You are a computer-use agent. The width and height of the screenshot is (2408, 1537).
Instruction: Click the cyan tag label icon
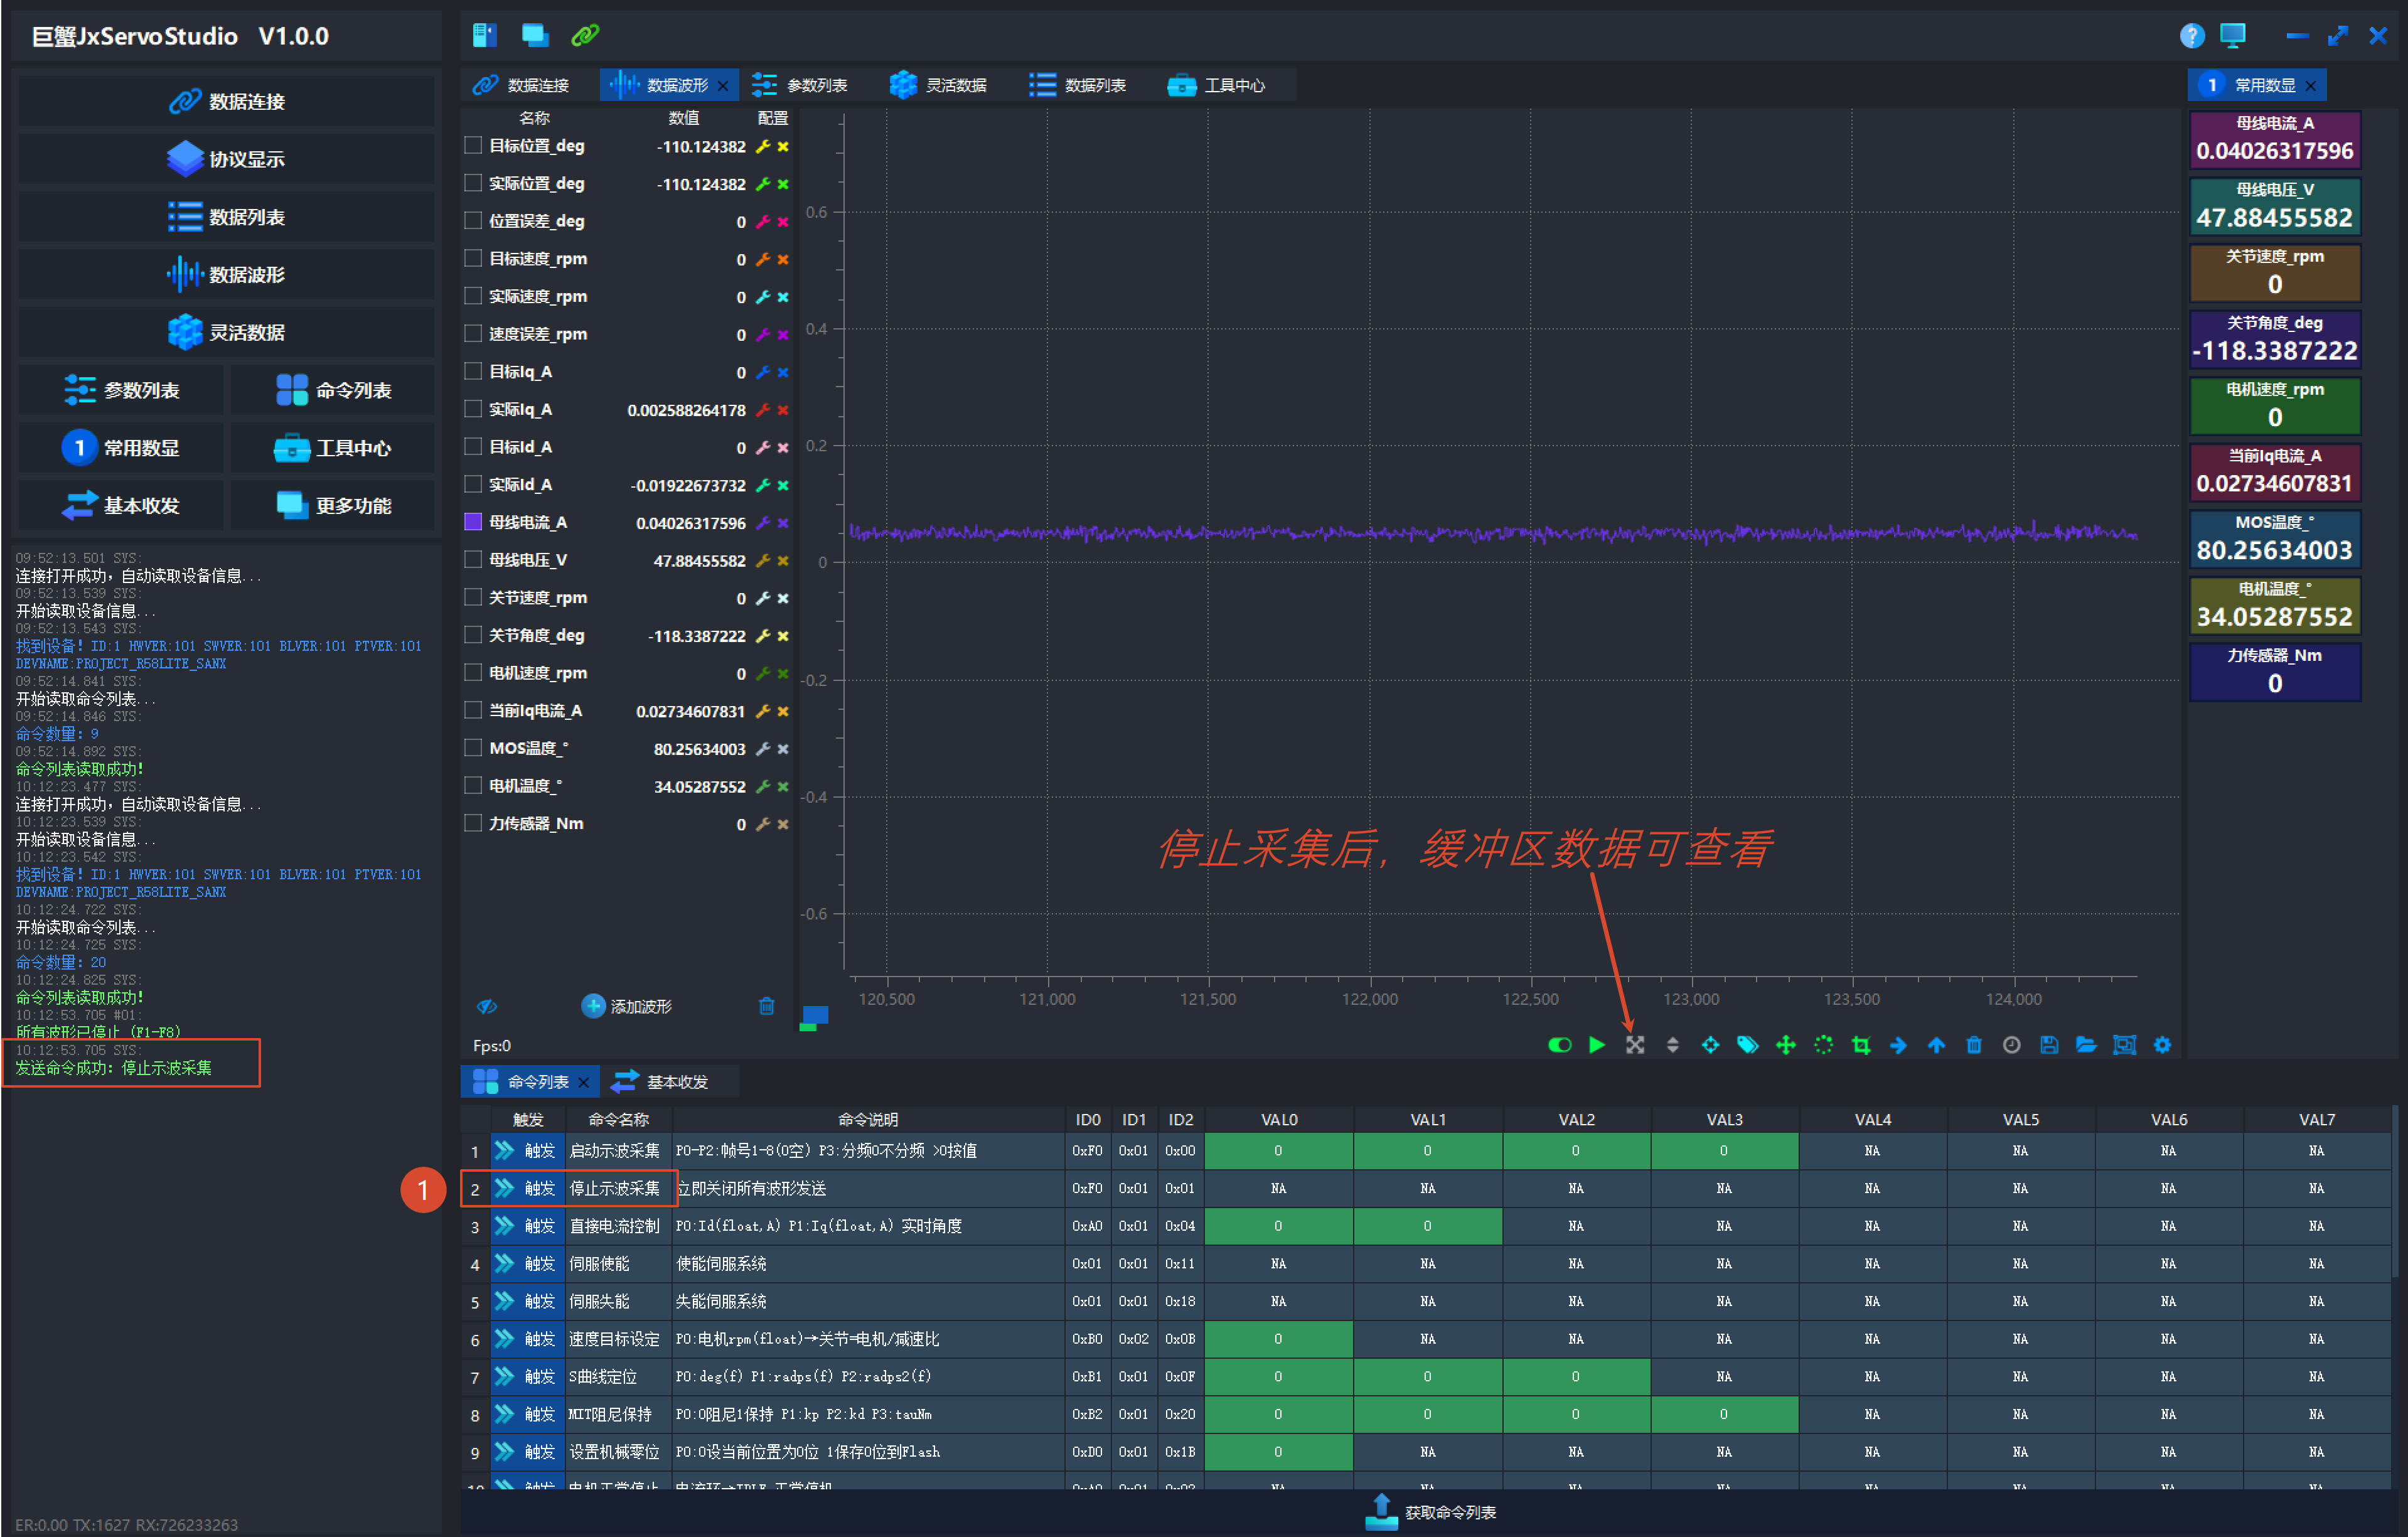[x=1748, y=1045]
